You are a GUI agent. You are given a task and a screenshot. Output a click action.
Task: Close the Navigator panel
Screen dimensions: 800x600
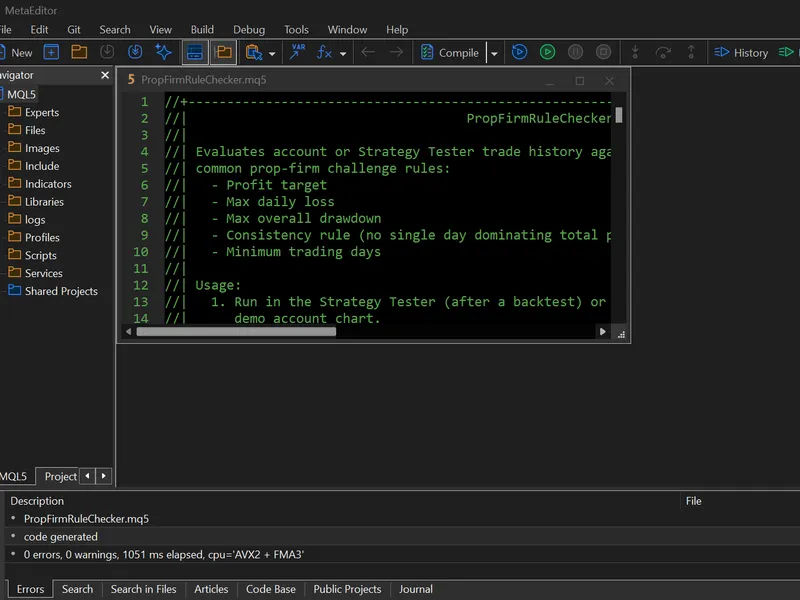tap(105, 75)
